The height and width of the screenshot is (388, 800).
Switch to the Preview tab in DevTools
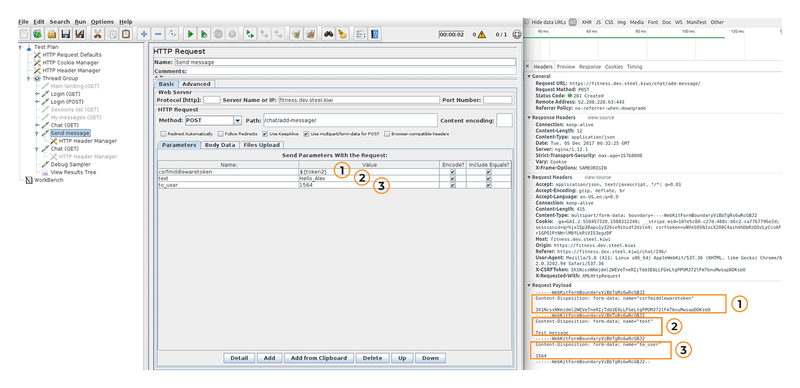566,67
